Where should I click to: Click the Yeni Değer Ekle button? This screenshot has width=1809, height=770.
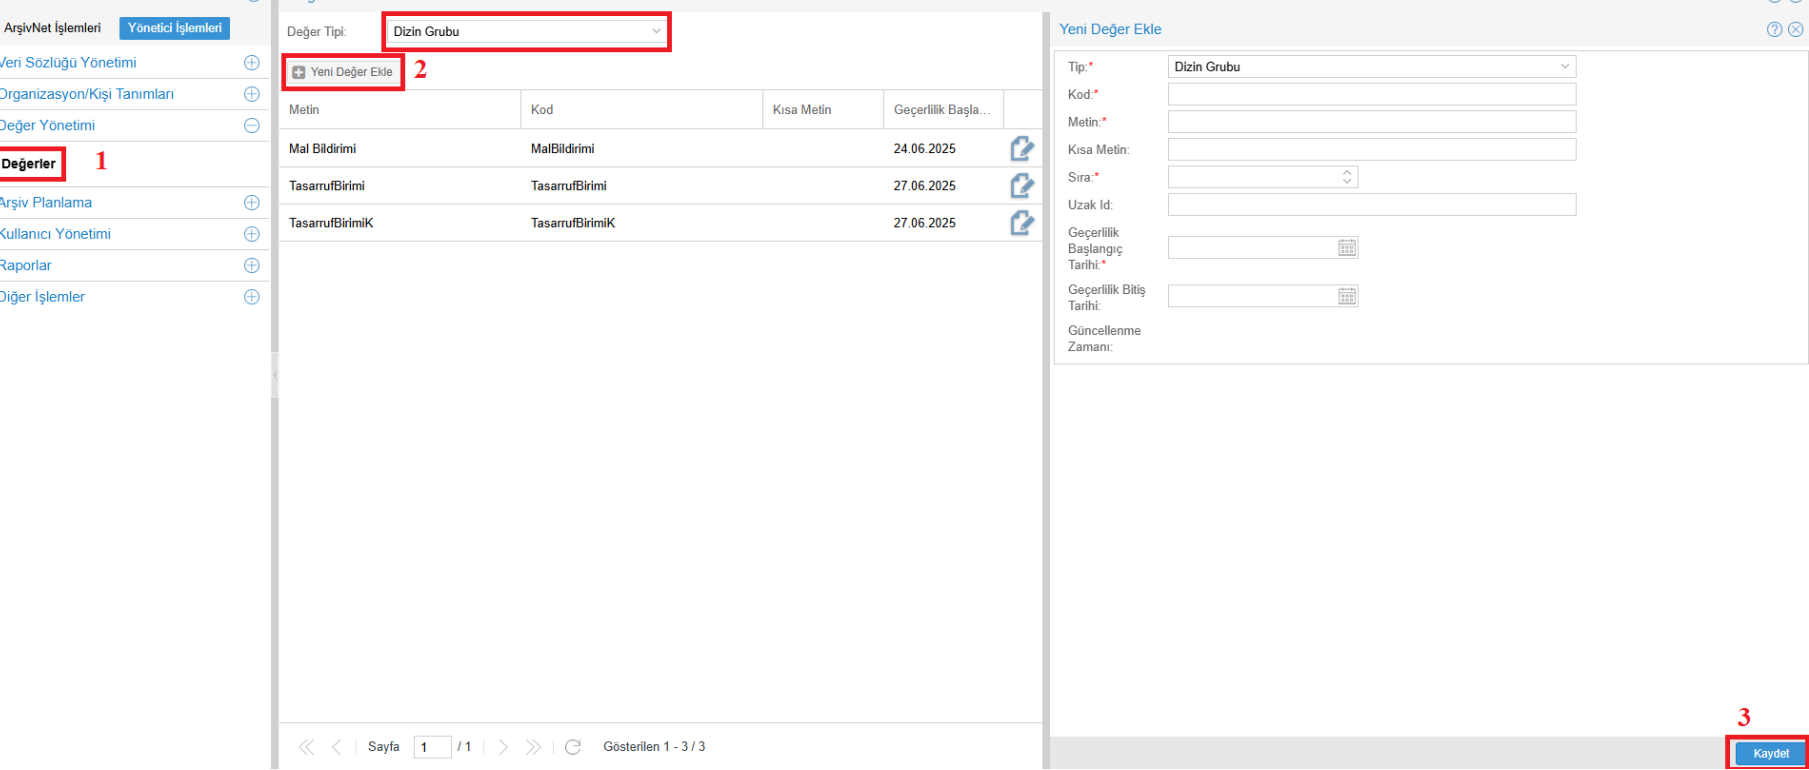pos(343,72)
